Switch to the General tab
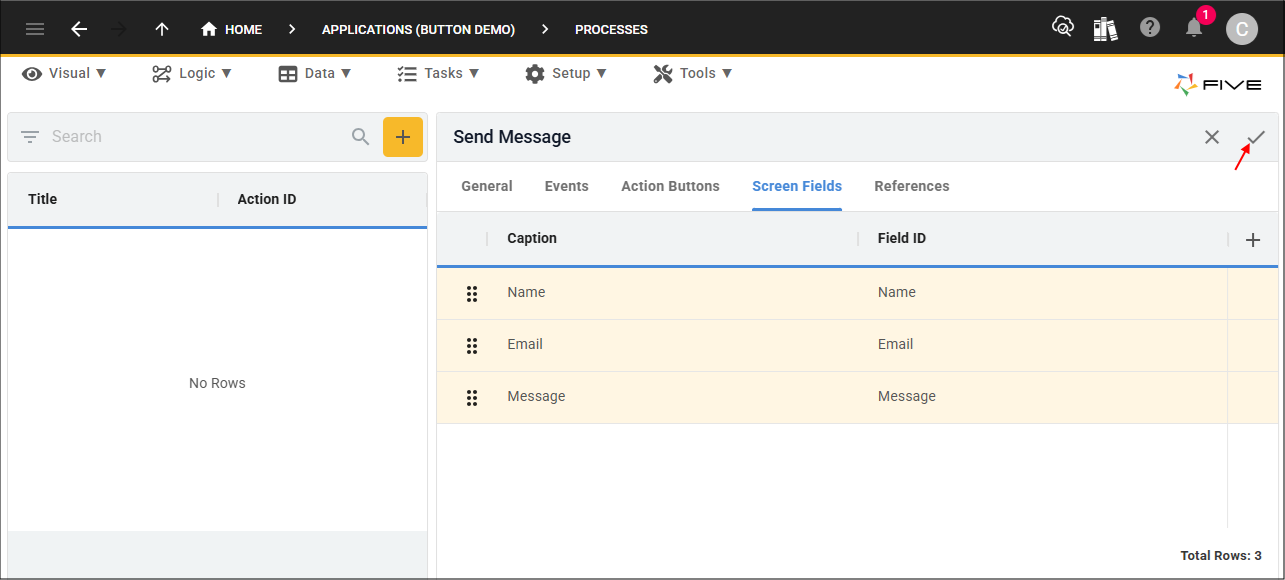The image size is (1285, 580). pos(487,186)
